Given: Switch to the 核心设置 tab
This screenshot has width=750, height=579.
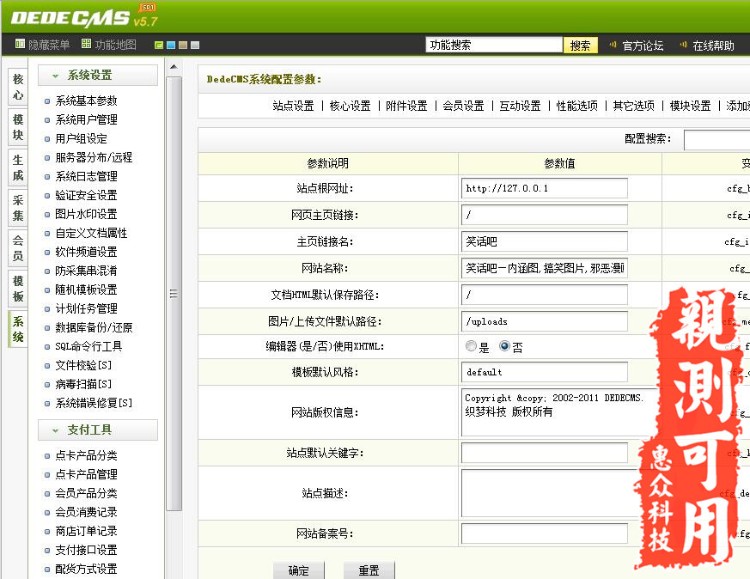Looking at the screenshot, I should tap(350, 106).
